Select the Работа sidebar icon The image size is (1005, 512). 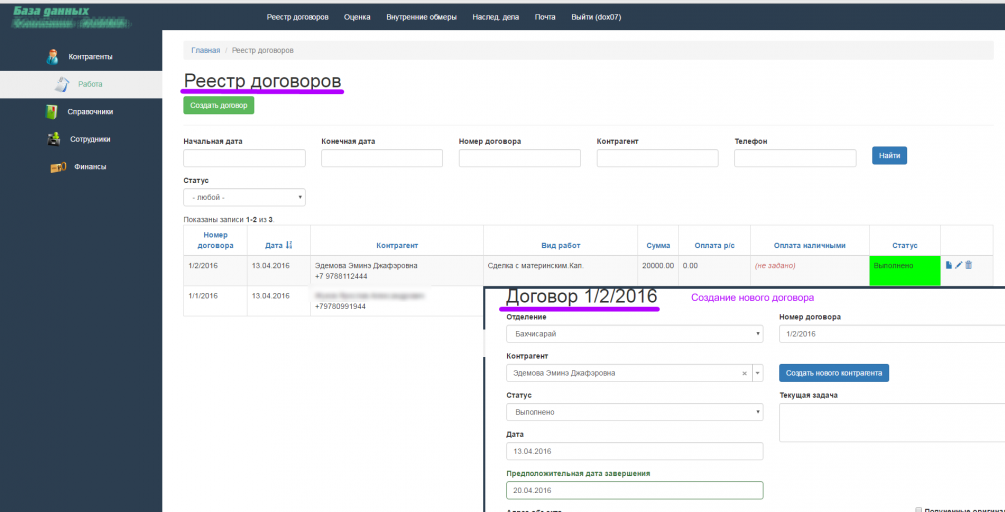63,85
